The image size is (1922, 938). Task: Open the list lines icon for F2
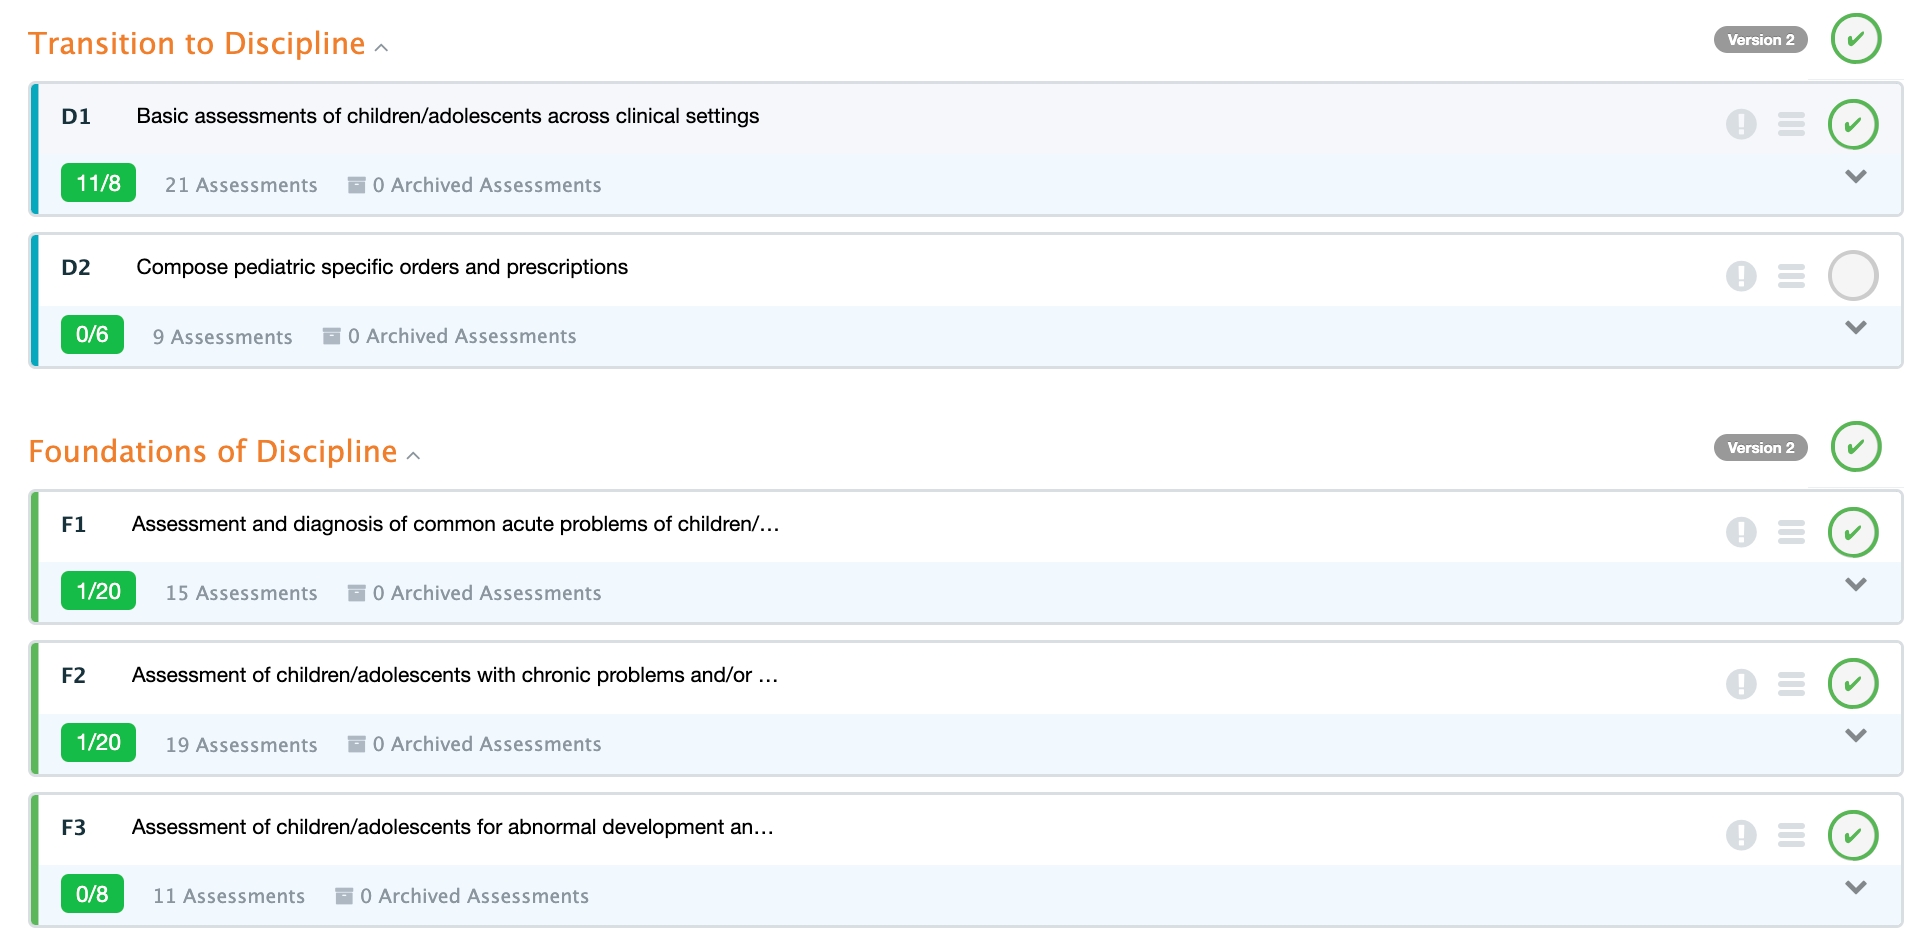[x=1791, y=684]
